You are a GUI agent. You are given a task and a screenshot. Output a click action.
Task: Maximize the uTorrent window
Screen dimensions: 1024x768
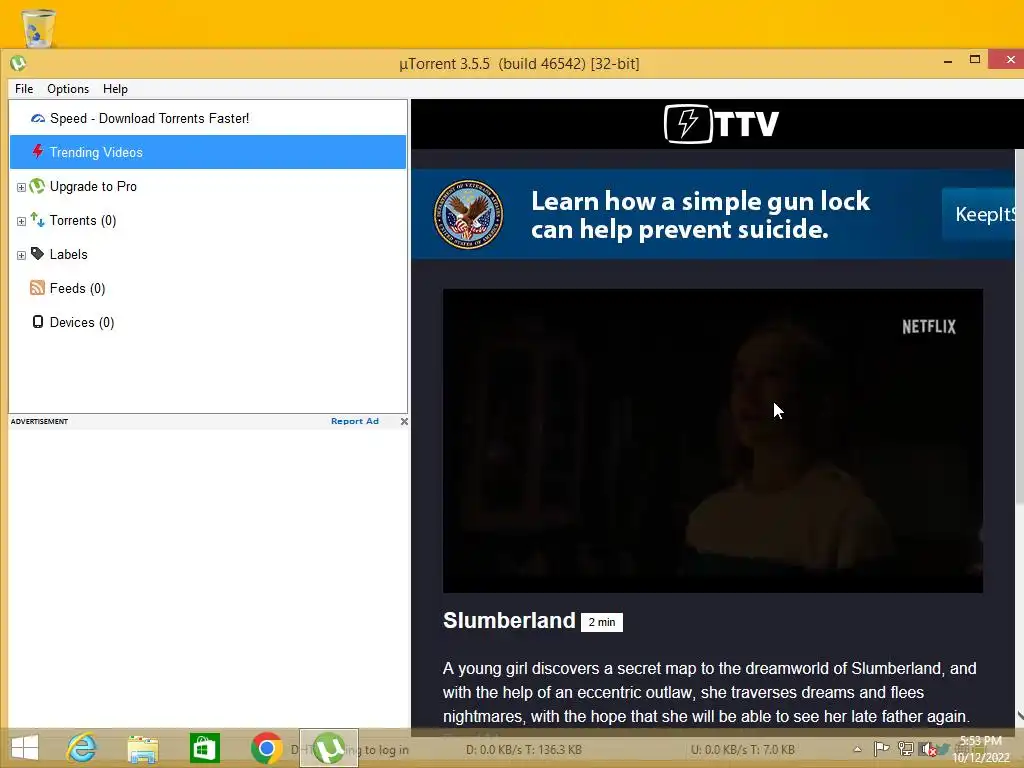coord(975,59)
